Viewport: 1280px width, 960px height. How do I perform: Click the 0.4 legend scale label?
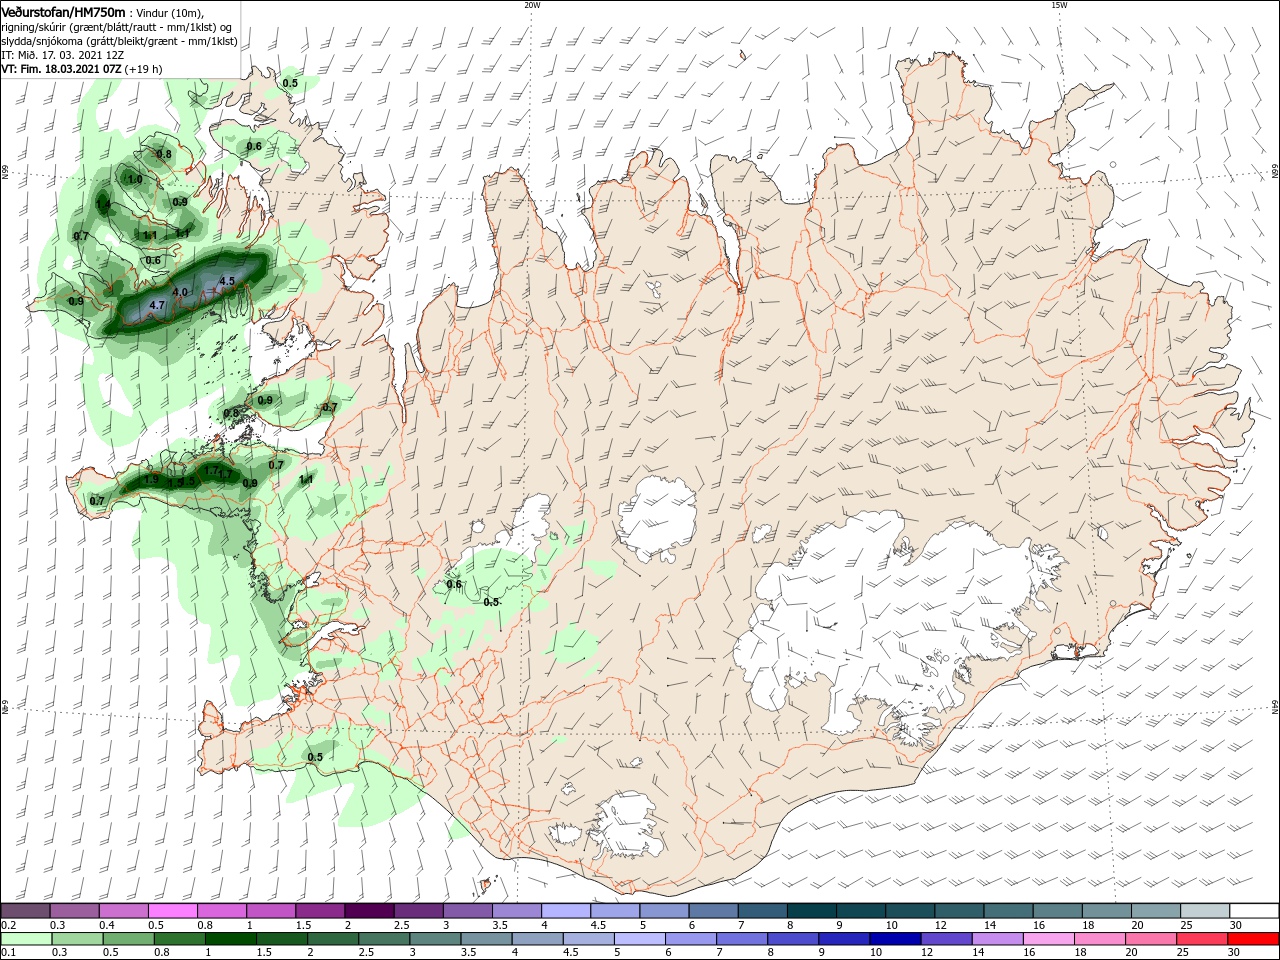coord(106,926)
